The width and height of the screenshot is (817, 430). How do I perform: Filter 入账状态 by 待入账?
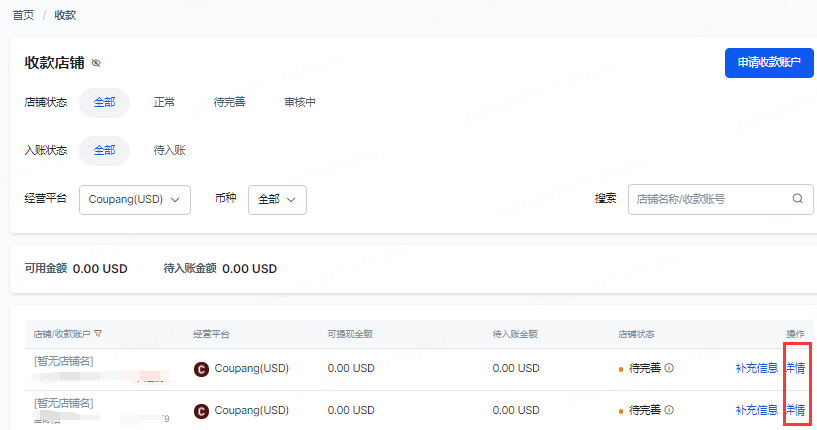169,151
